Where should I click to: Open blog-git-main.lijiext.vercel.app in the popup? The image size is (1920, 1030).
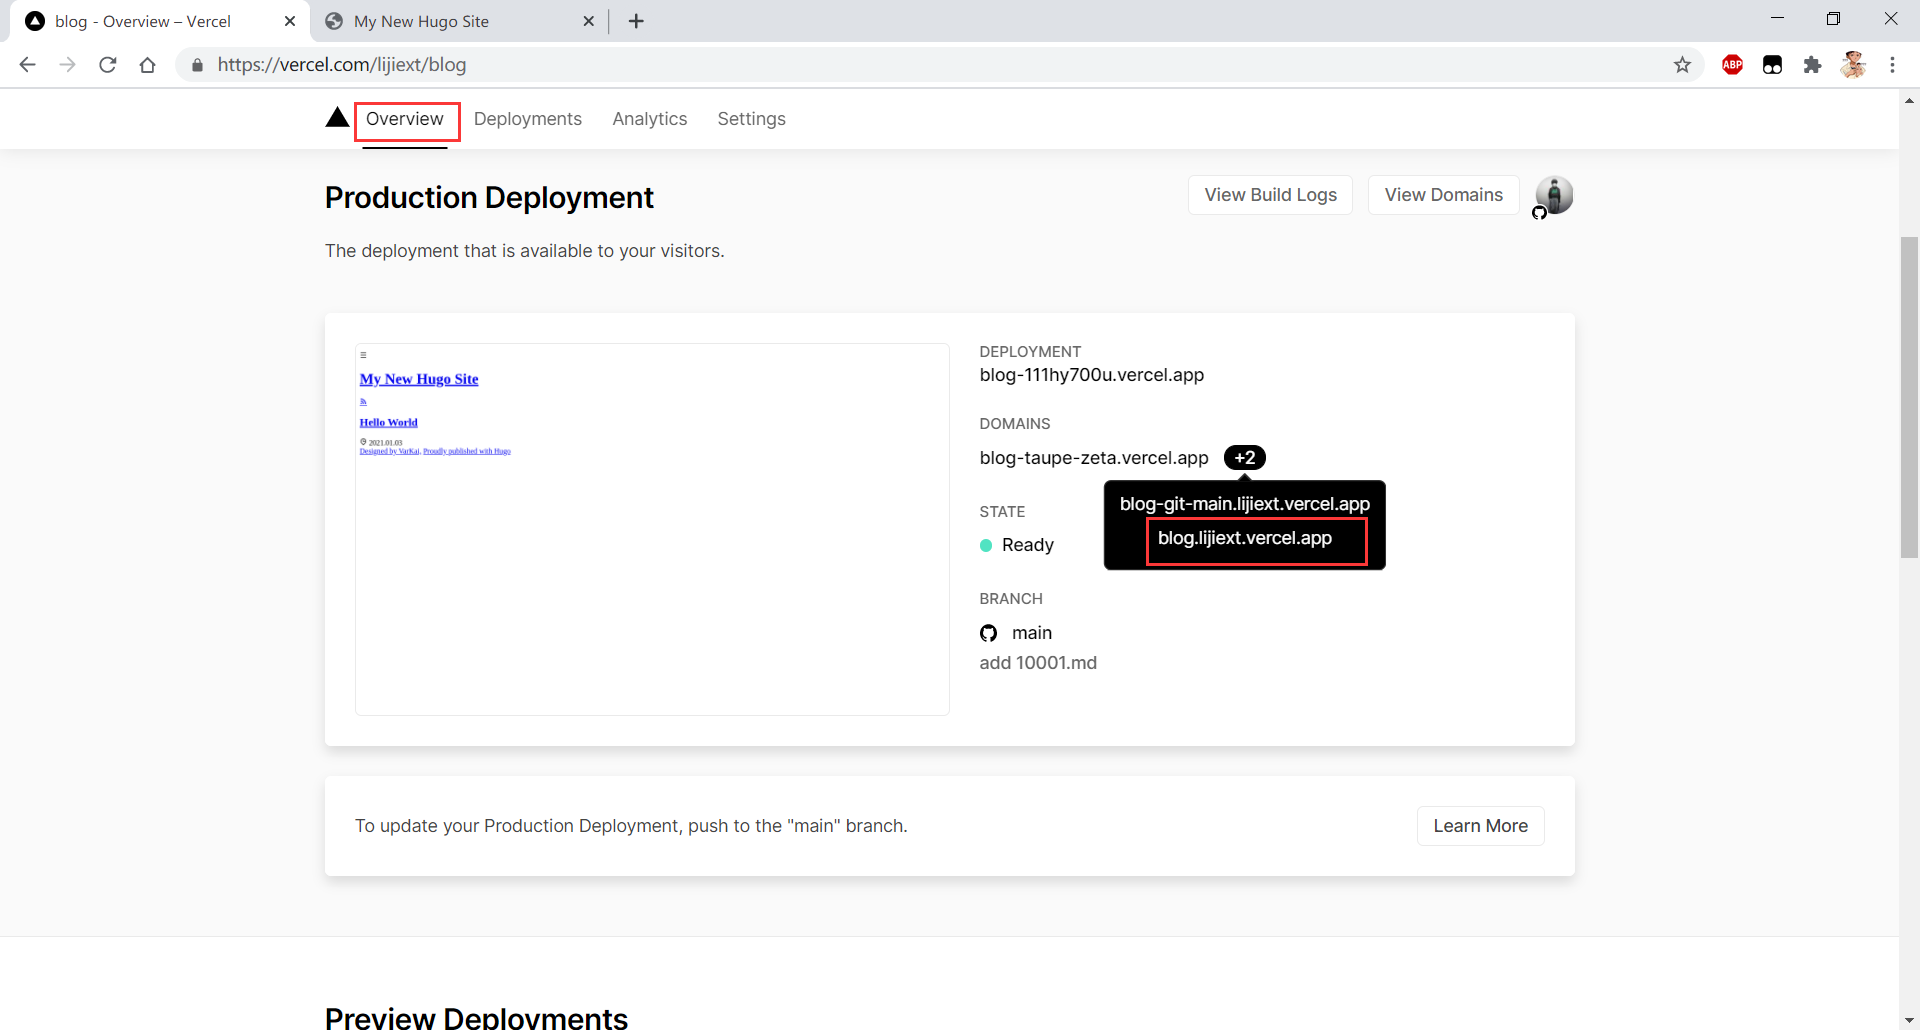click(x=1245, y=504)
